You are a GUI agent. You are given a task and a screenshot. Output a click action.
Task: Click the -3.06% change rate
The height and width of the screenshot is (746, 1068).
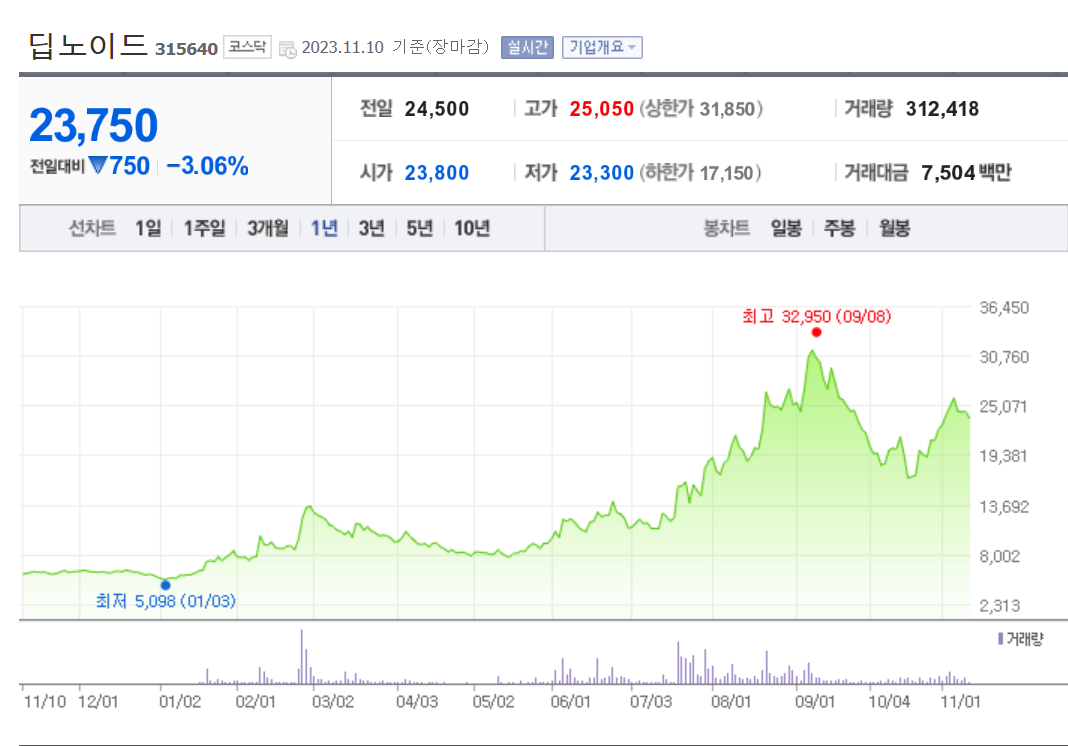pyautogui.click(x=207, y=166)
